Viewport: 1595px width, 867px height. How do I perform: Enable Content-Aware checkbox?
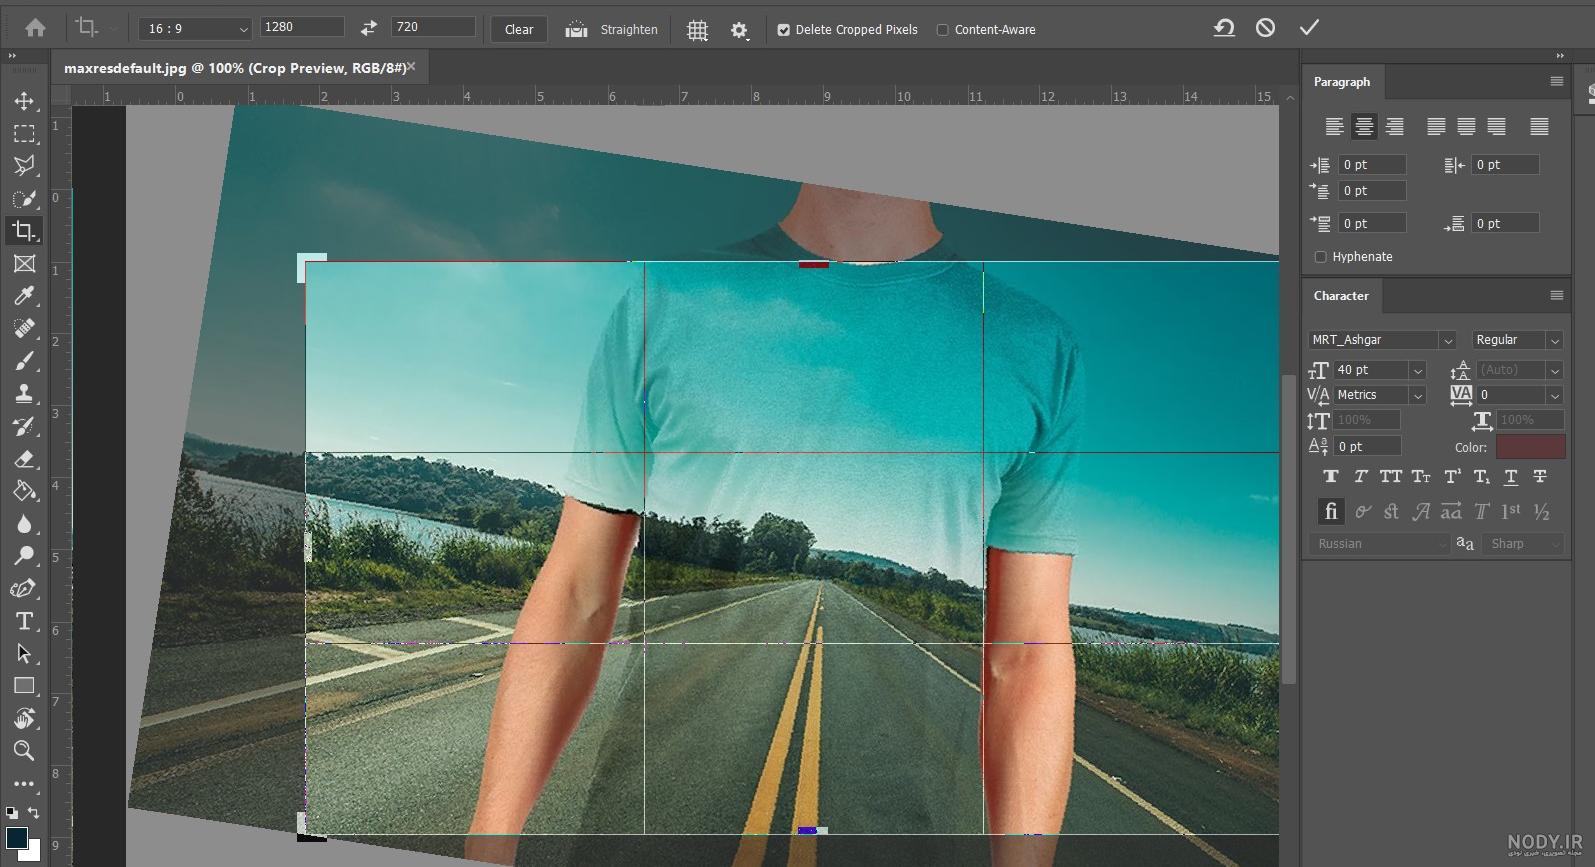tap(942, 30)
